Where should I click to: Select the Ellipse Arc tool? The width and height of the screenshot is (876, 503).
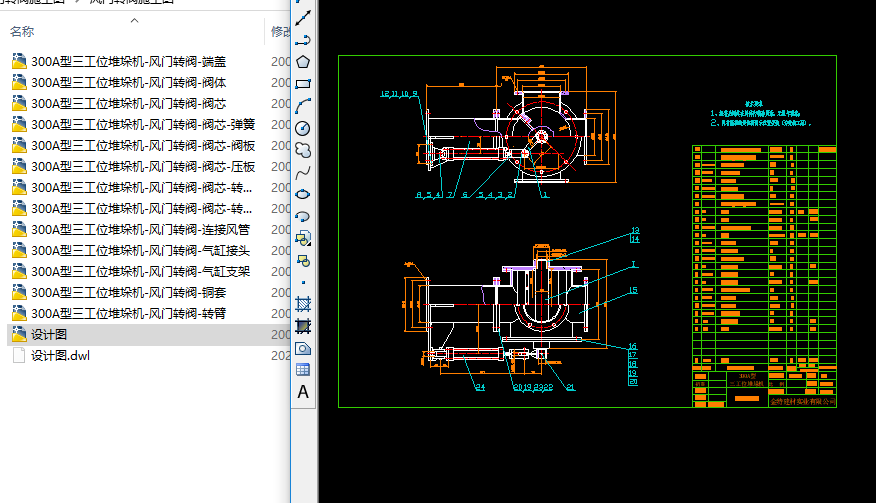pyautogui.click(x=303, y=217)
